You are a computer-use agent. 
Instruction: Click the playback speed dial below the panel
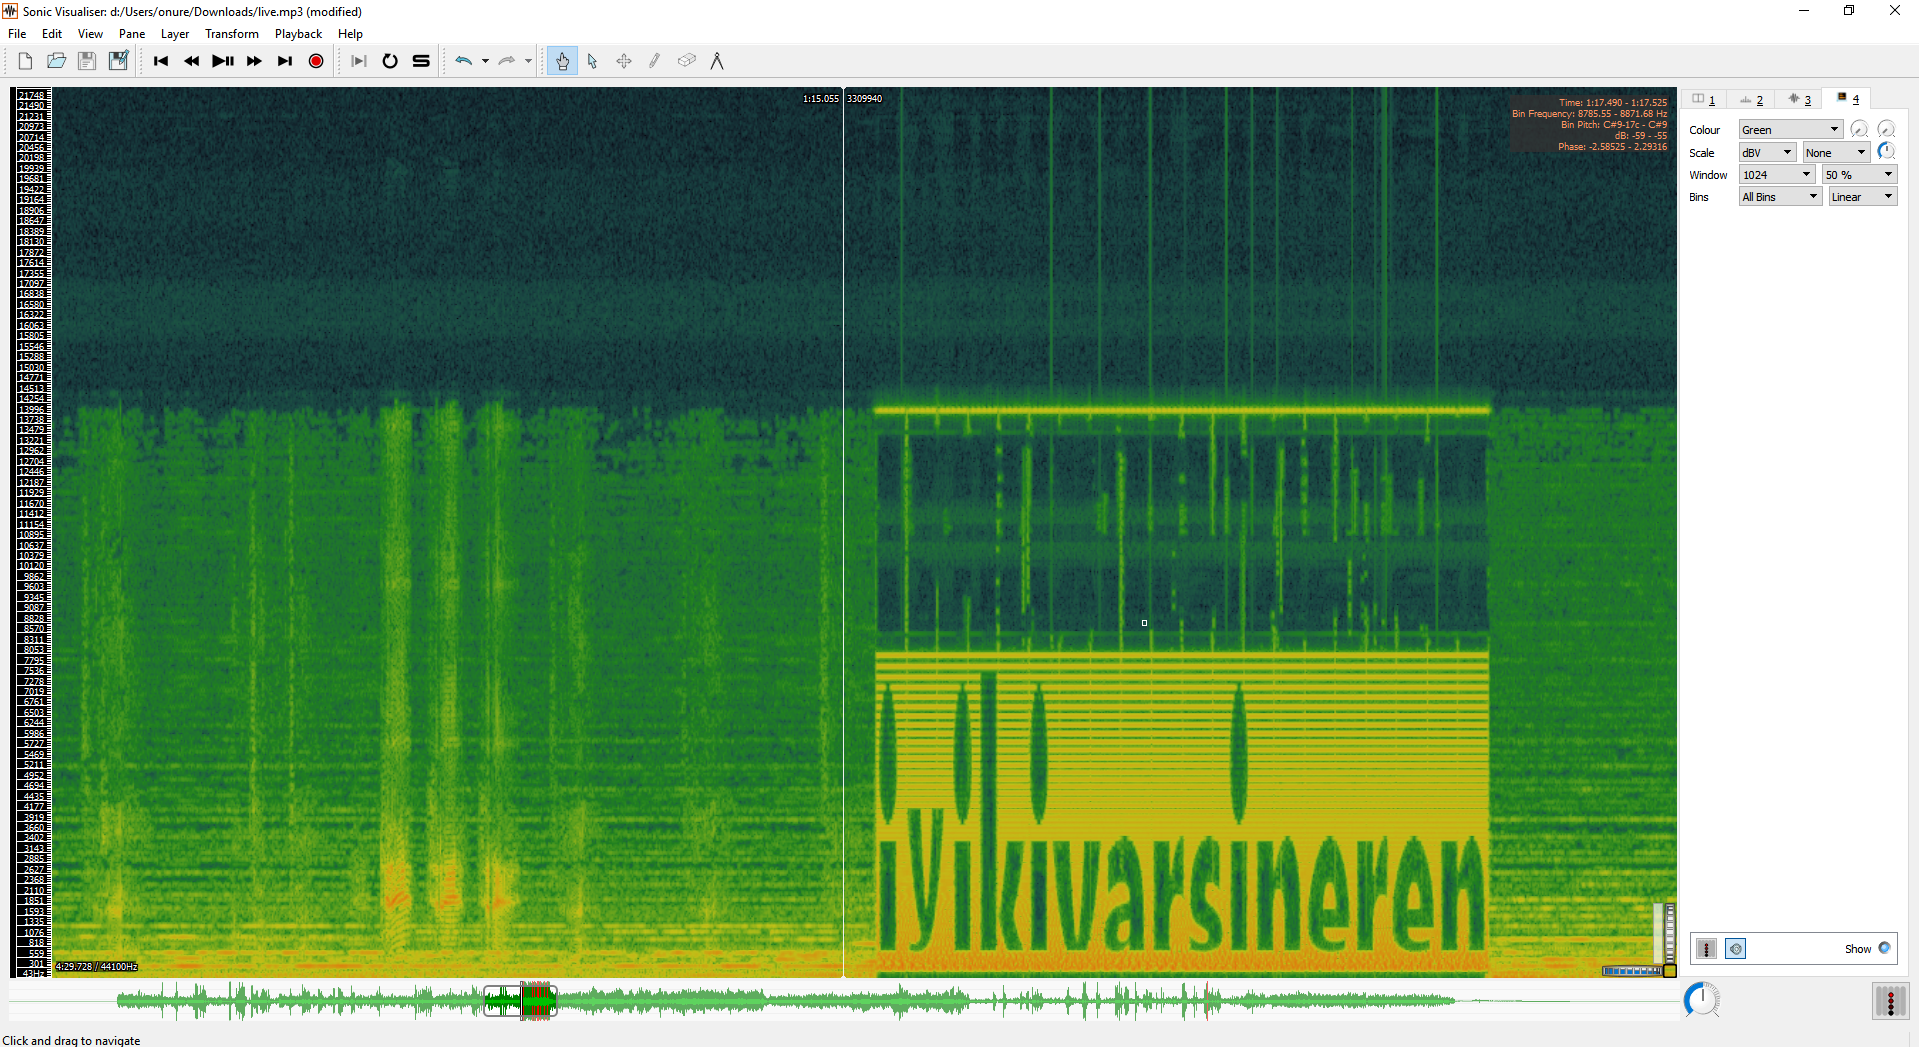pyautogui.click(x=1701, y=1000)
